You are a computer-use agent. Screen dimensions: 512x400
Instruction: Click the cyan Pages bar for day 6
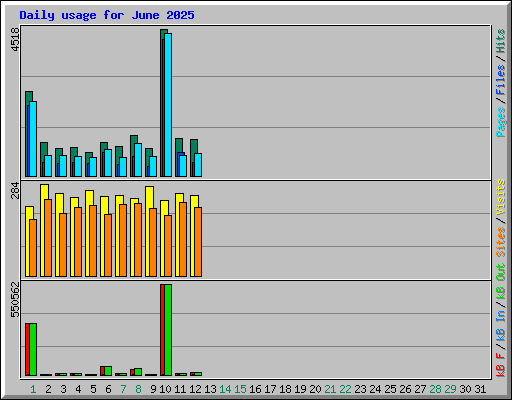(108, 163)
